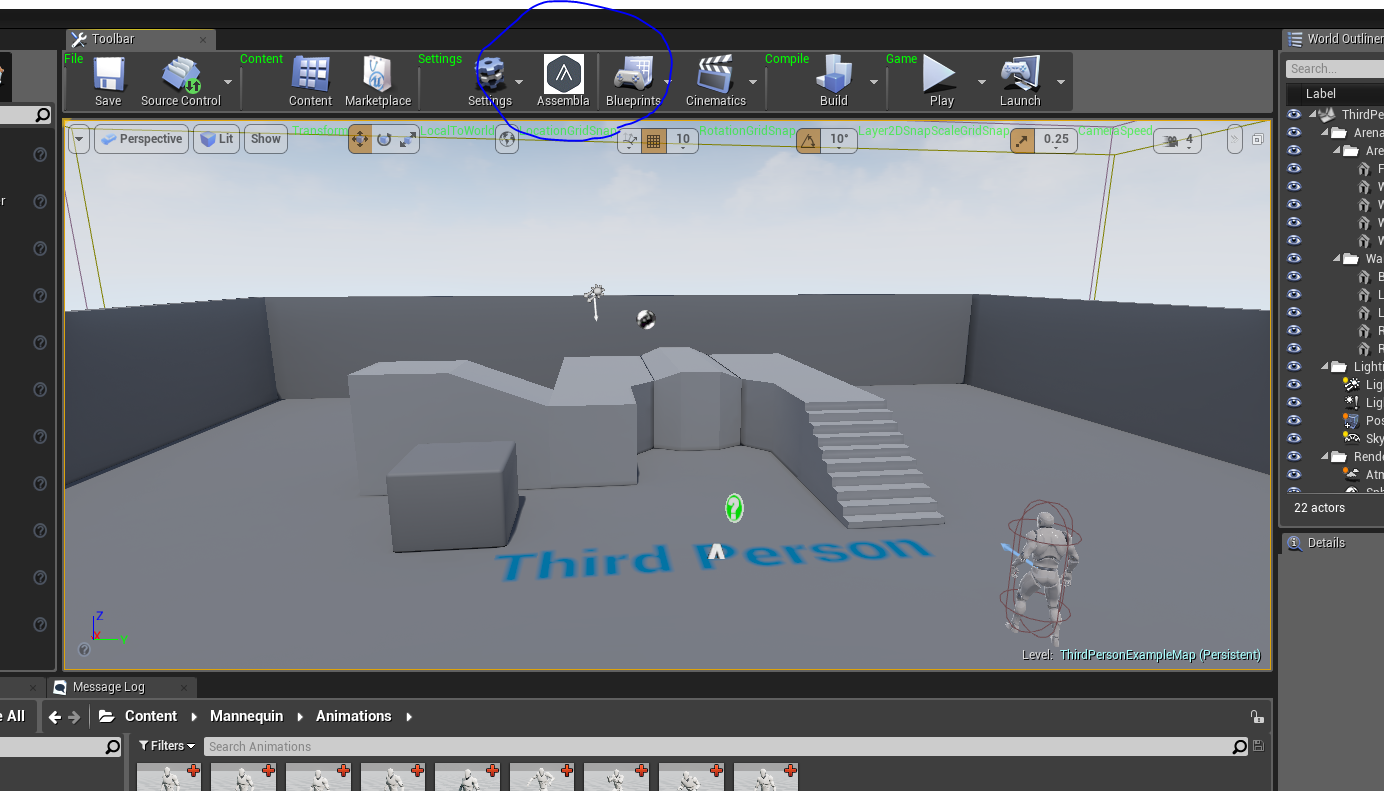Collapse the Arena folder in World Outliner
This screenshot has width=1384, height=791.
pos(1325,133)
